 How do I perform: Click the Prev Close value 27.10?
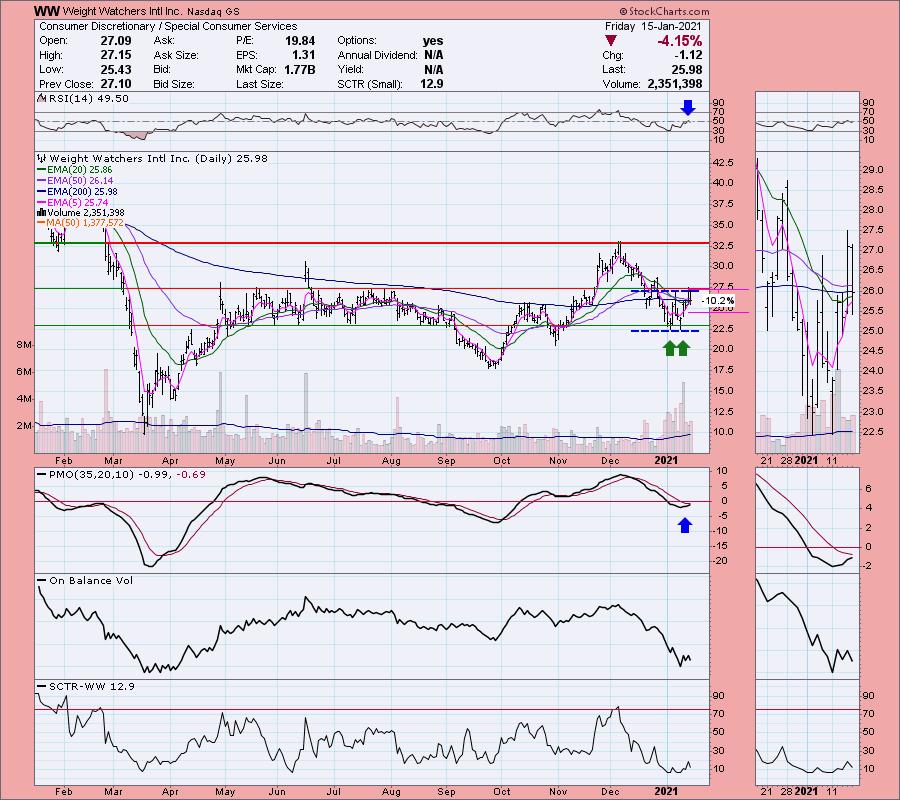click(x=116, y=84)
